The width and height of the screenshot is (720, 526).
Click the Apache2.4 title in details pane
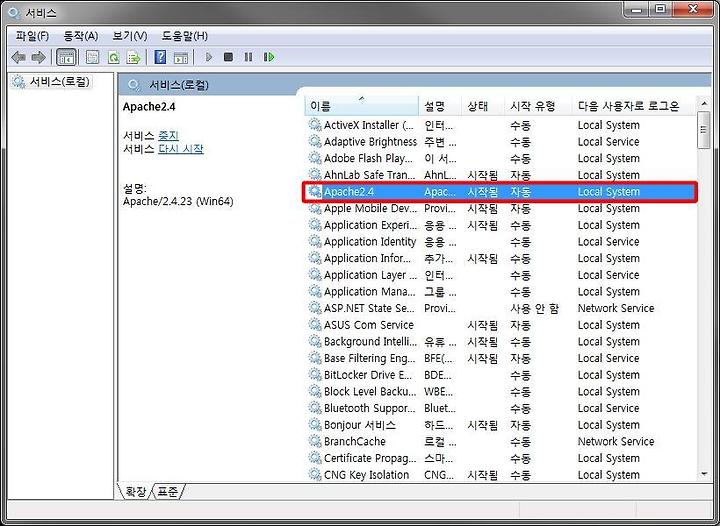pyautogui.click(x=149, y=106)
